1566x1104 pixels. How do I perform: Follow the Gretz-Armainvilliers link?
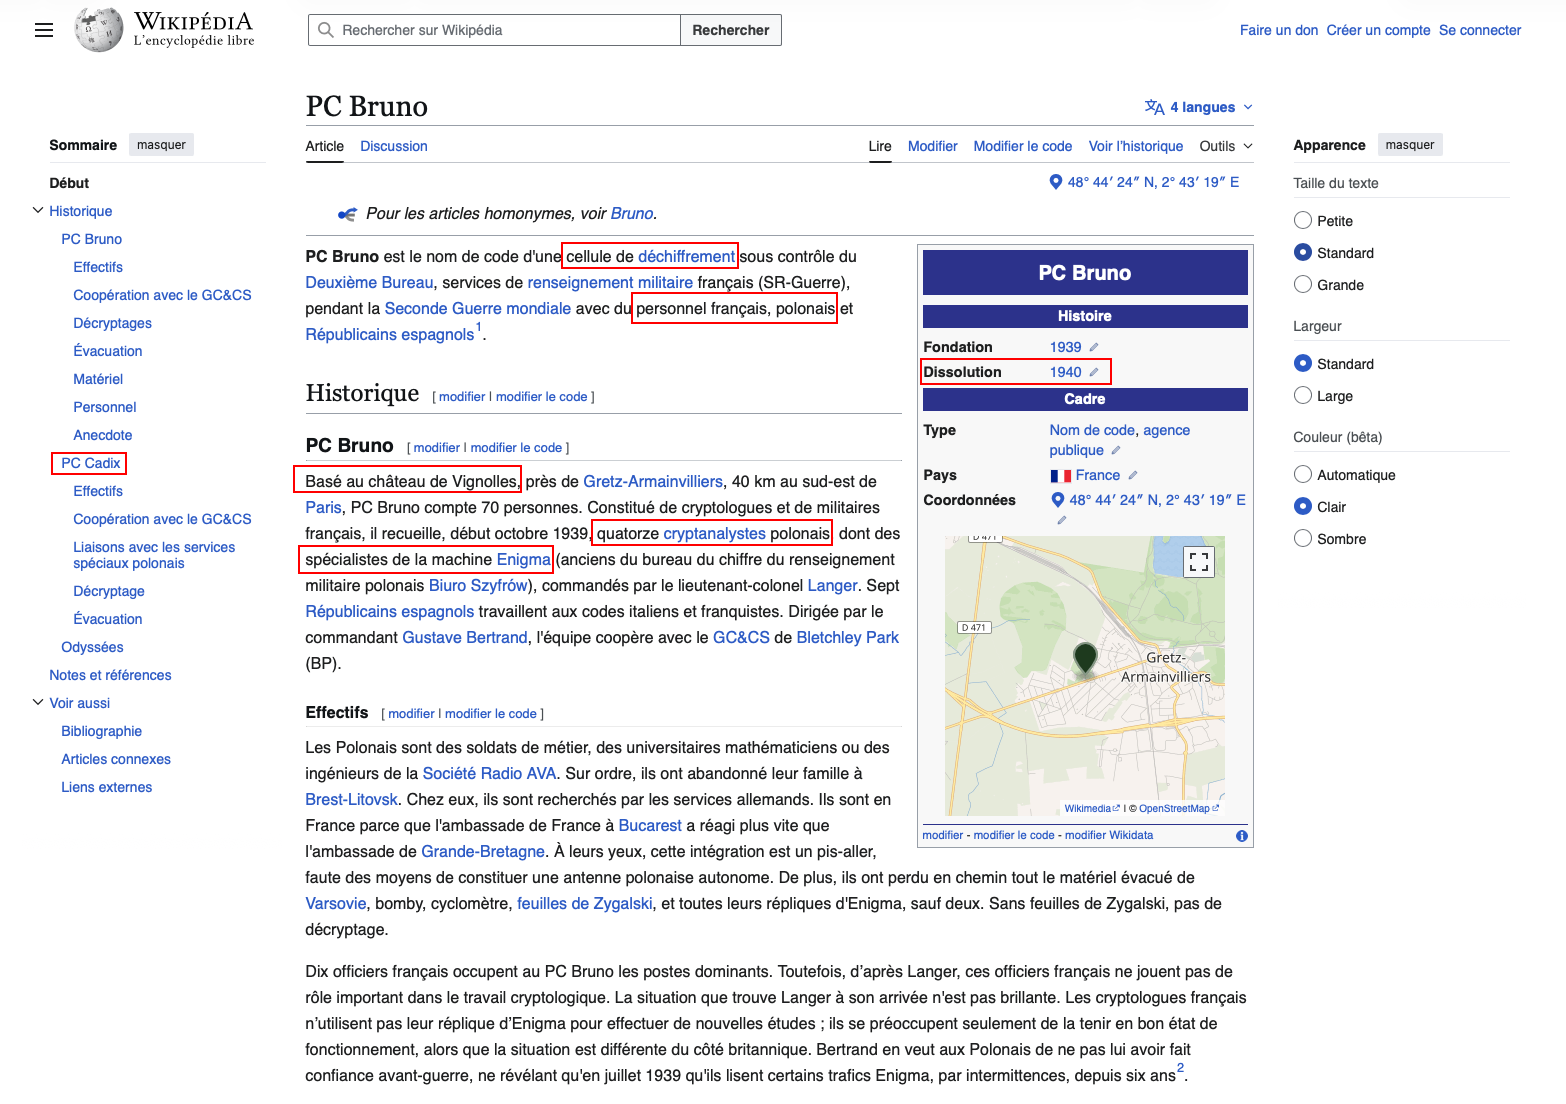(652, 481)
